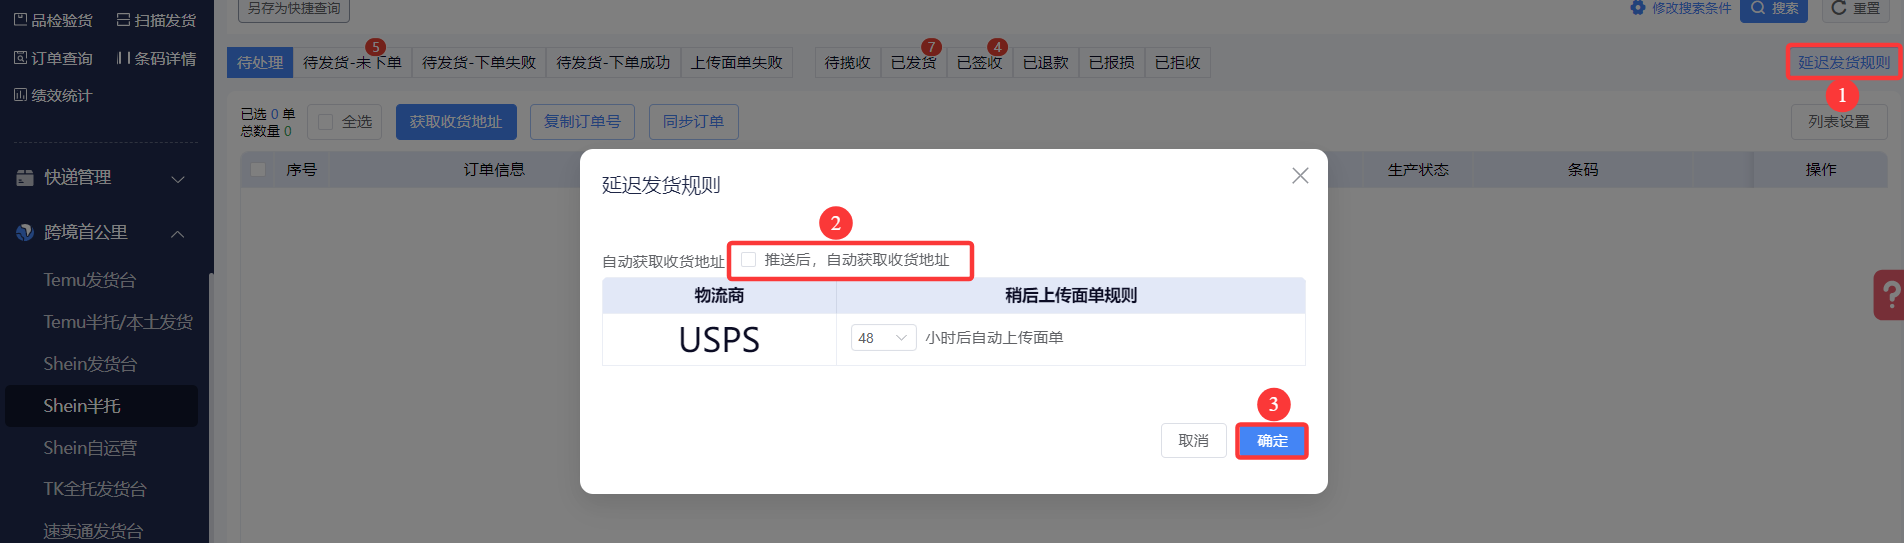Select the 已报损 tab

tap(1112, 62)
